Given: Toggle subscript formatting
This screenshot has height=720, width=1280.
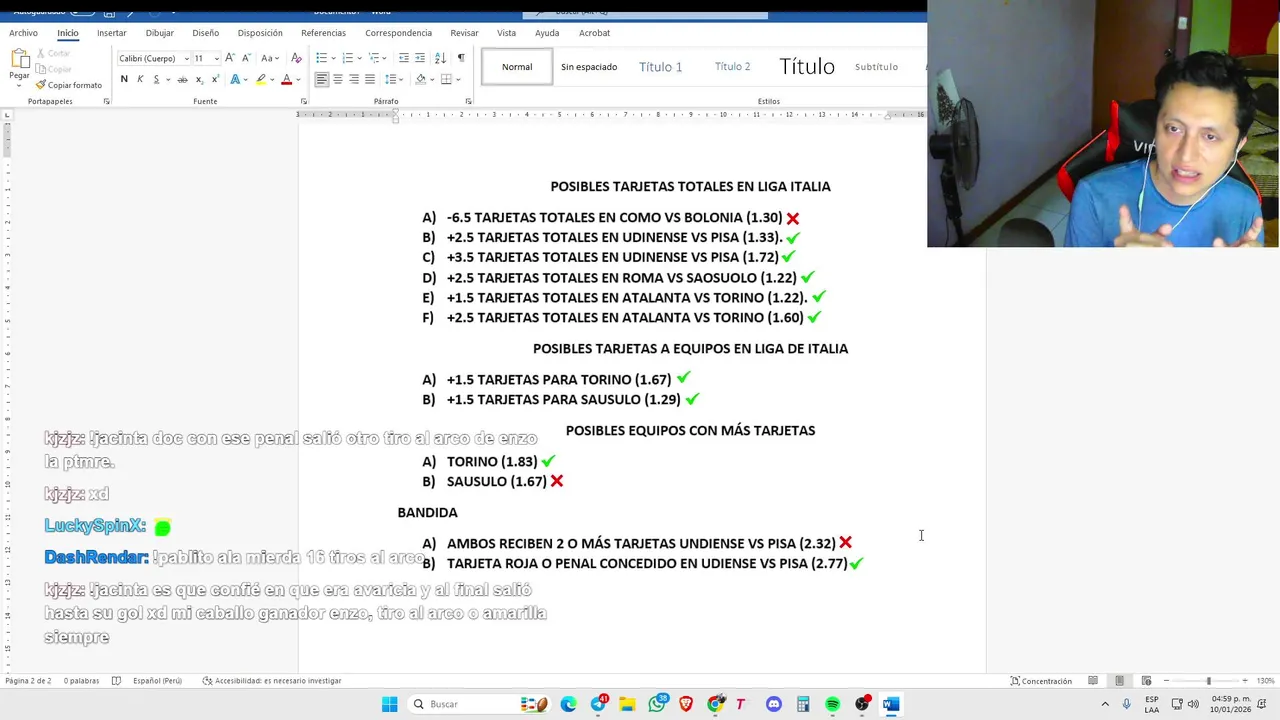Looking at the screenshot, I should point(199,79).
